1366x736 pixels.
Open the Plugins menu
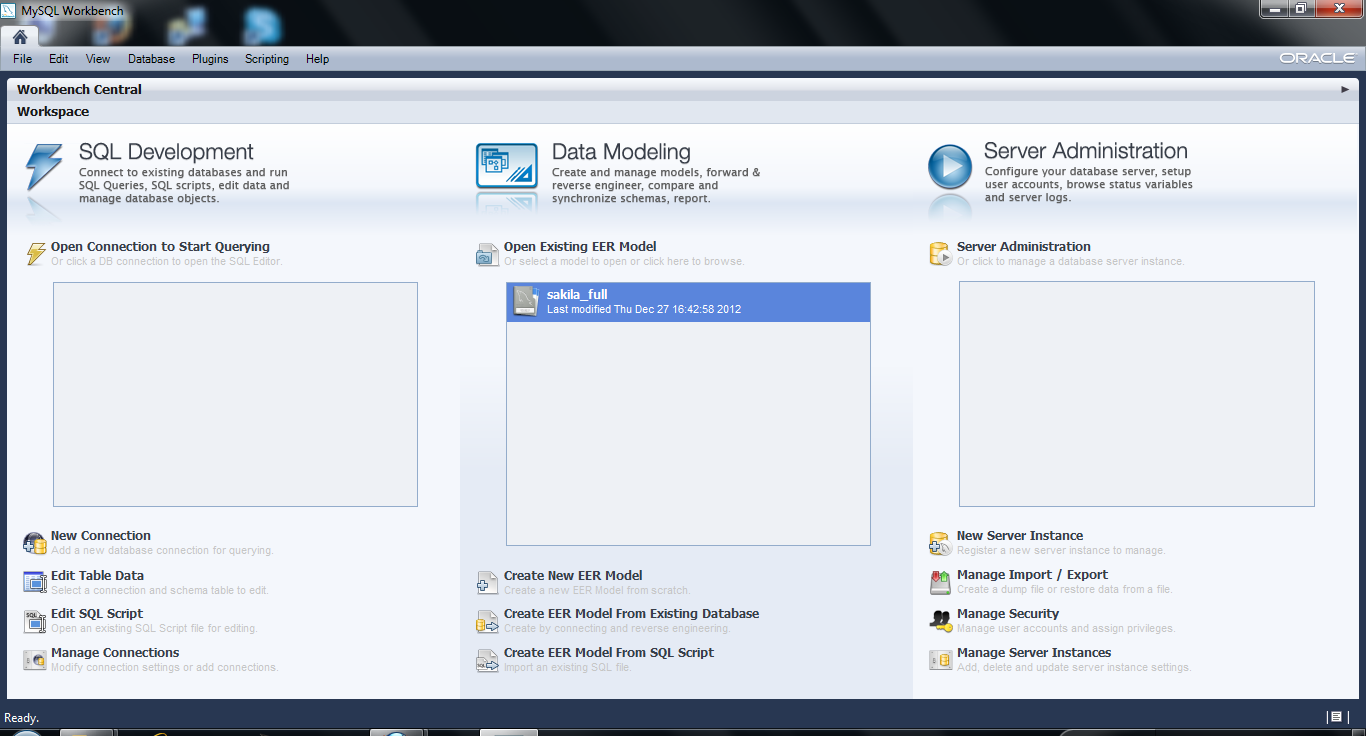(x=210, y=59)
